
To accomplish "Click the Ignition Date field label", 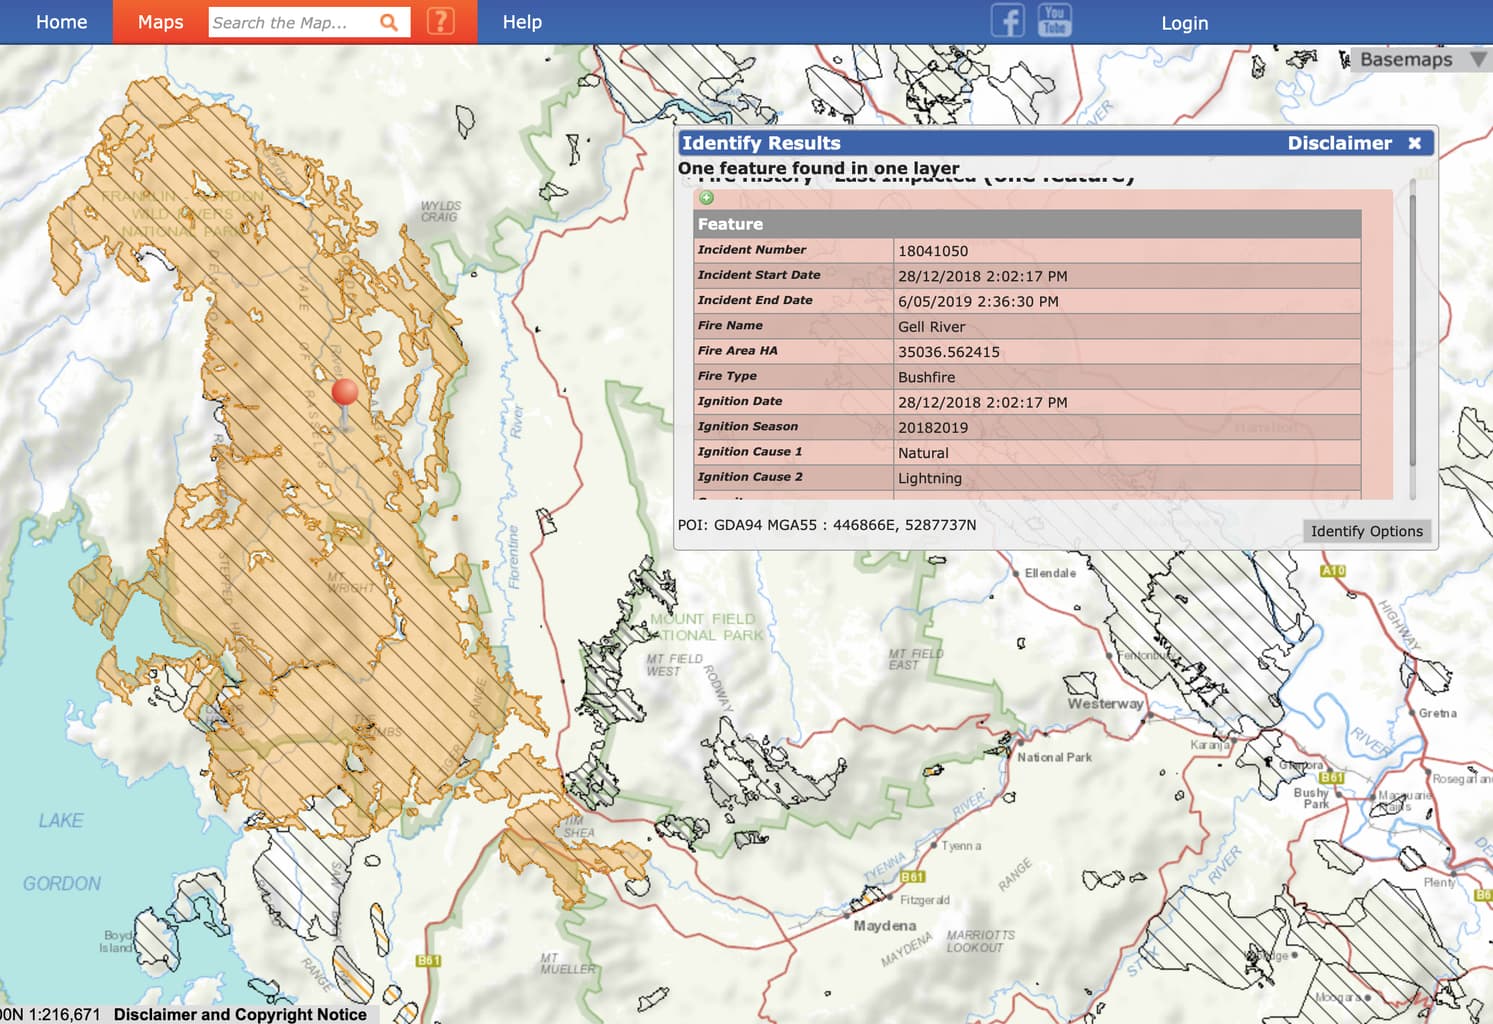I will pos(740,401).
